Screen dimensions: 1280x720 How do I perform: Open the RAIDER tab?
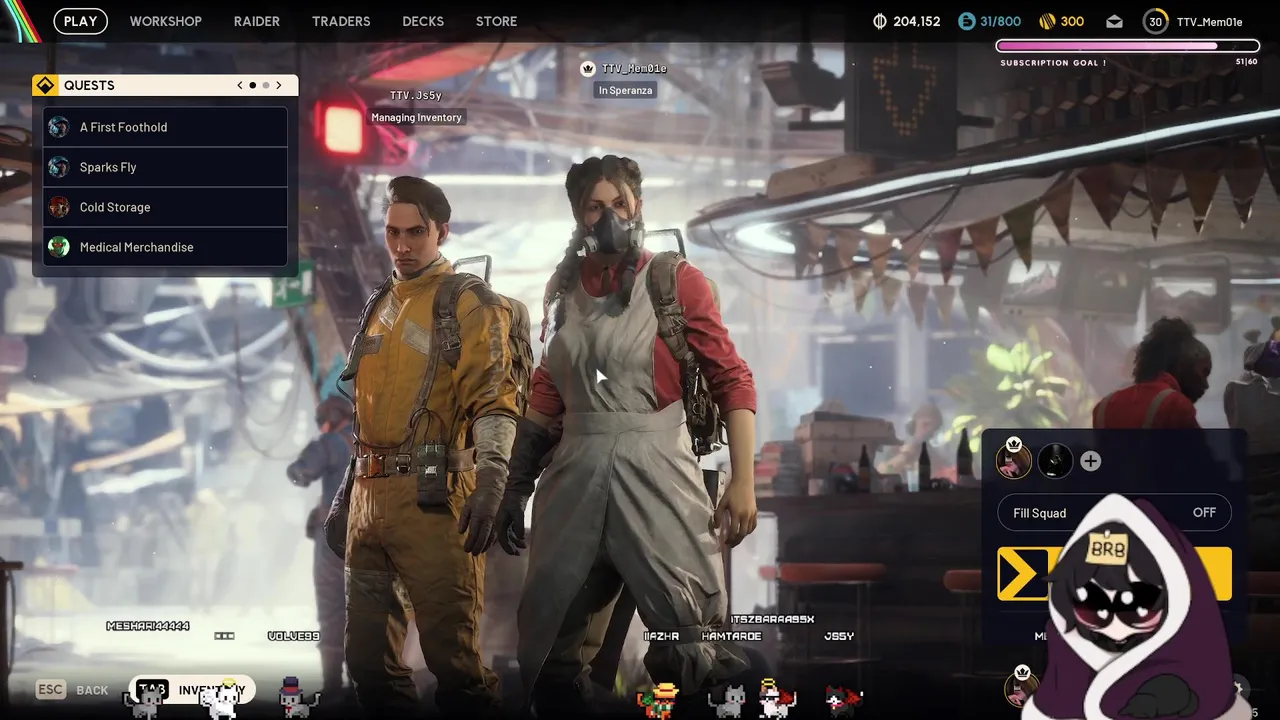tap(257, 21)
